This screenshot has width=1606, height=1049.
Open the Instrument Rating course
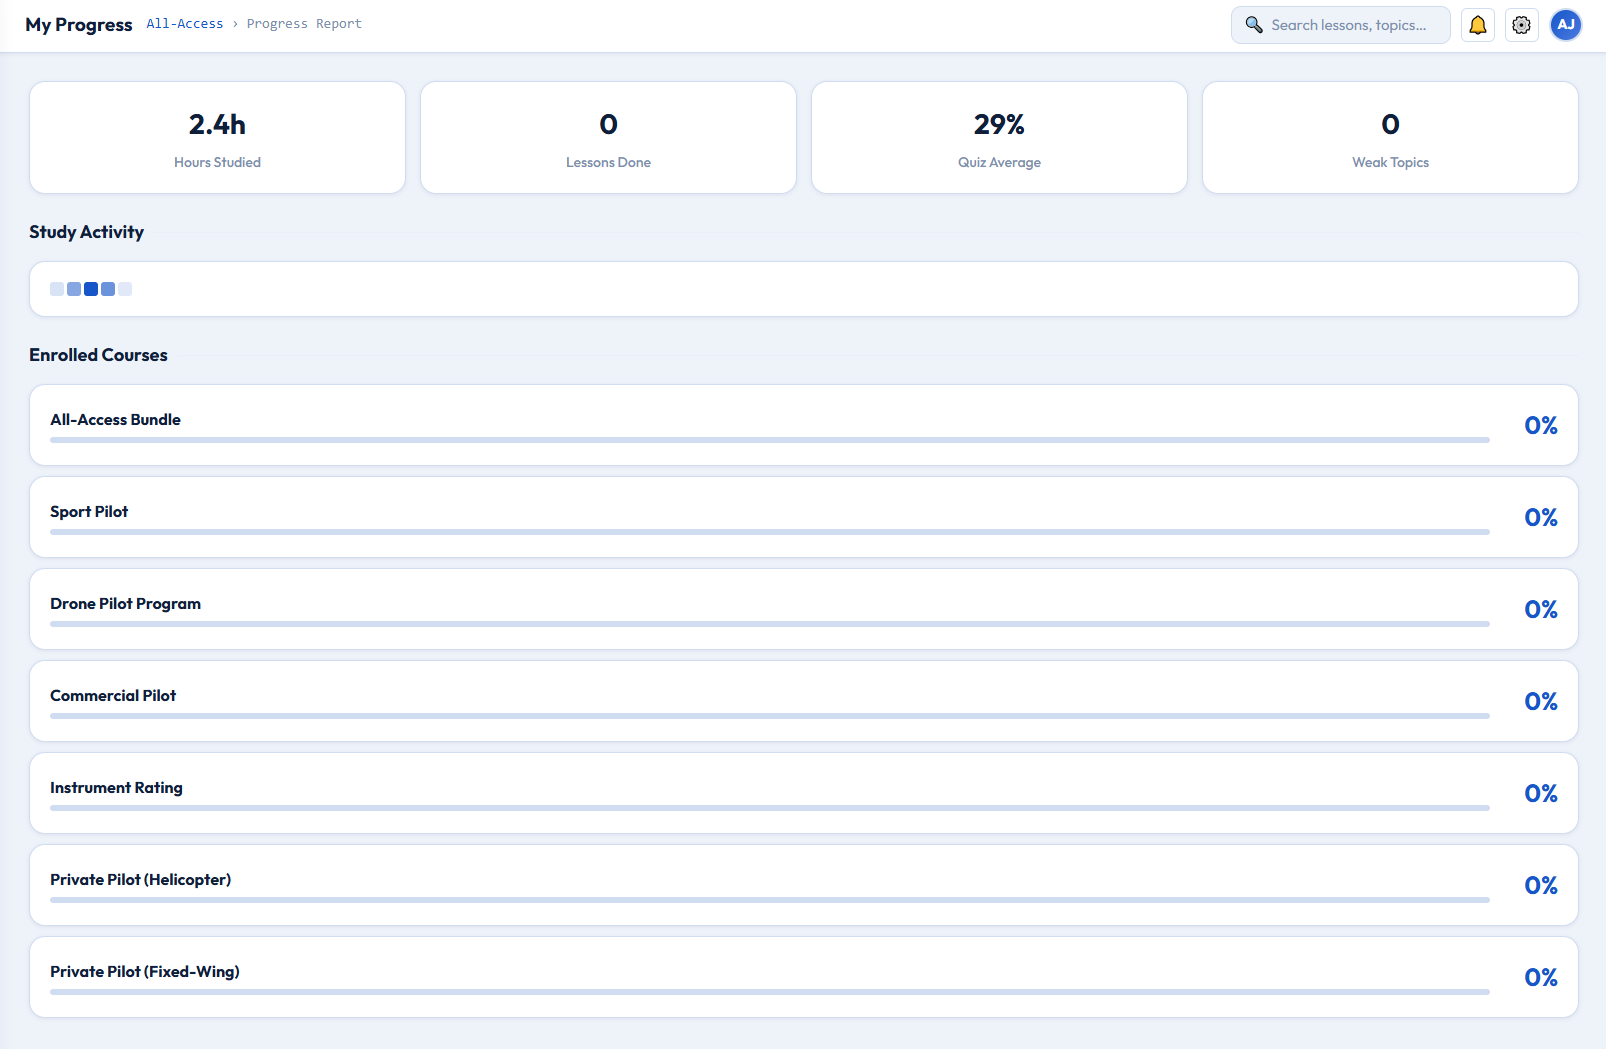click(x=800, y=793)
